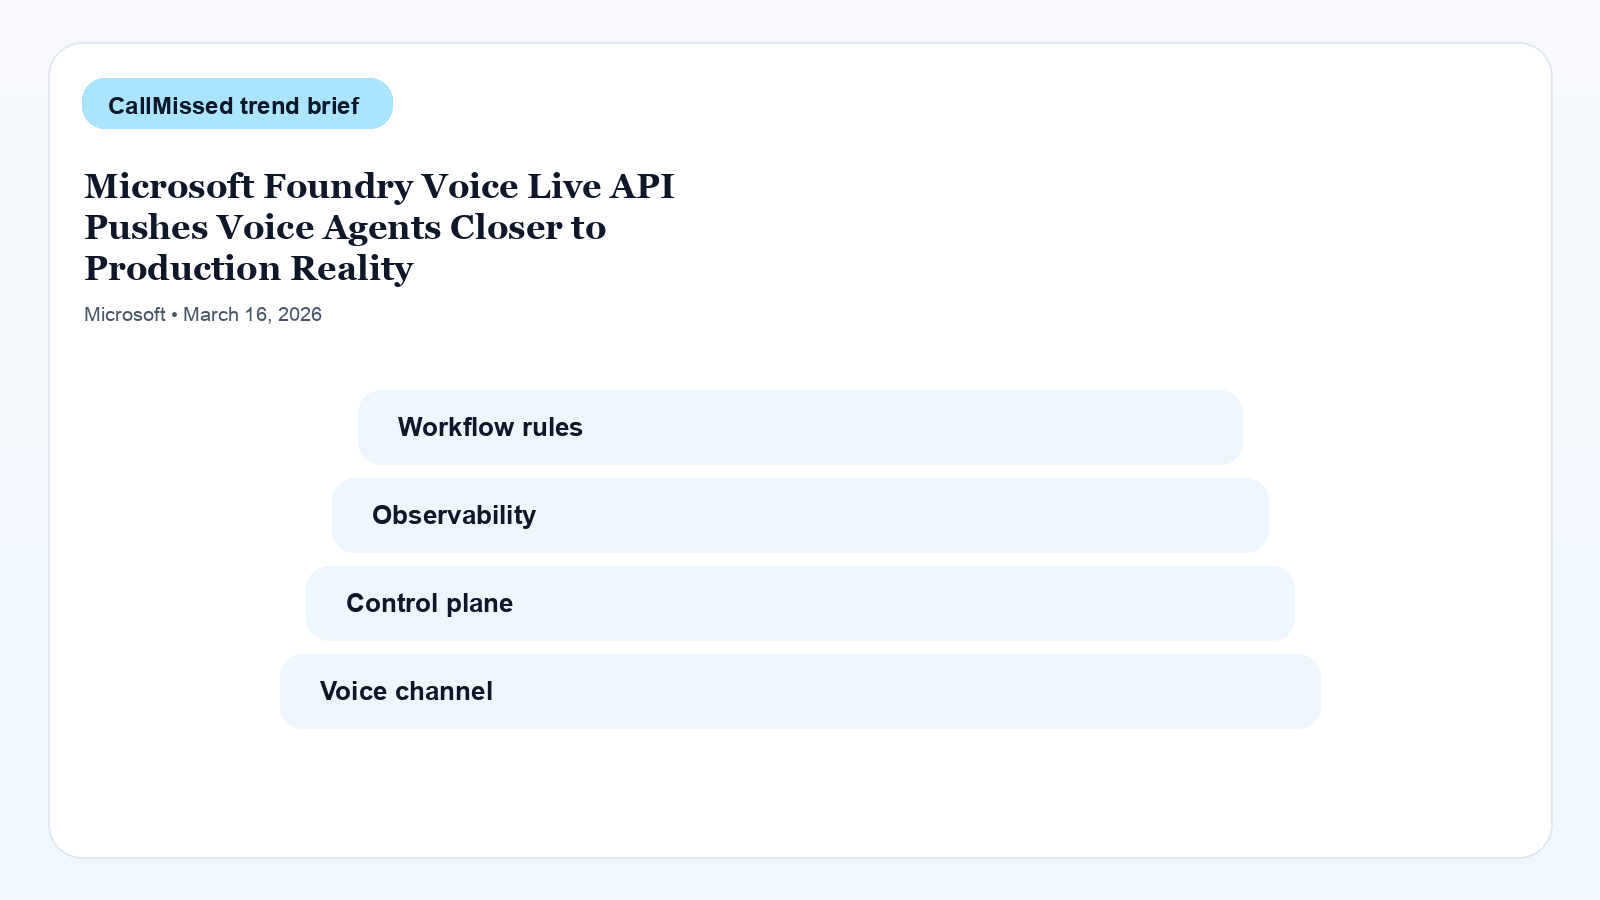Select the Voice channel layer bar

(800, 691)
